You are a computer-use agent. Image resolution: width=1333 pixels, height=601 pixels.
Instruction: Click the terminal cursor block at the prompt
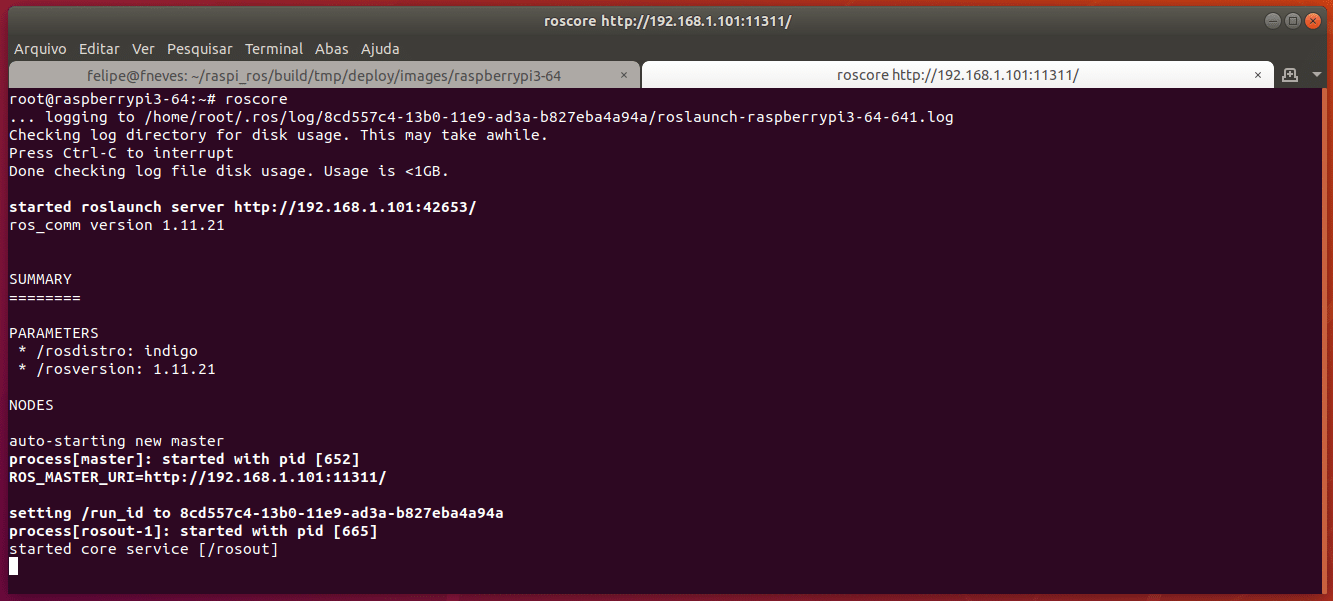(x=14, y=566)
